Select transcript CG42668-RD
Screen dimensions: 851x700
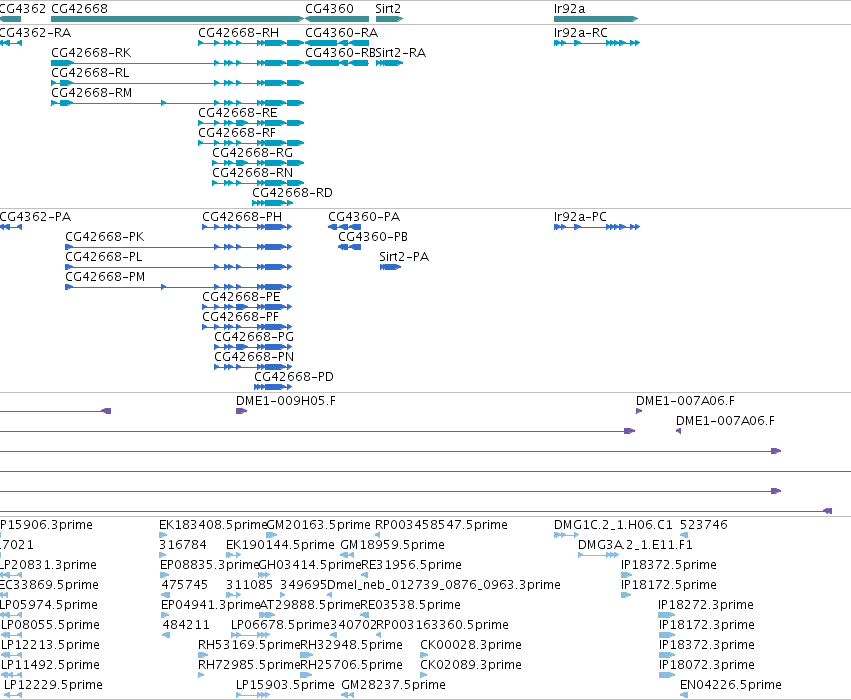293,193
